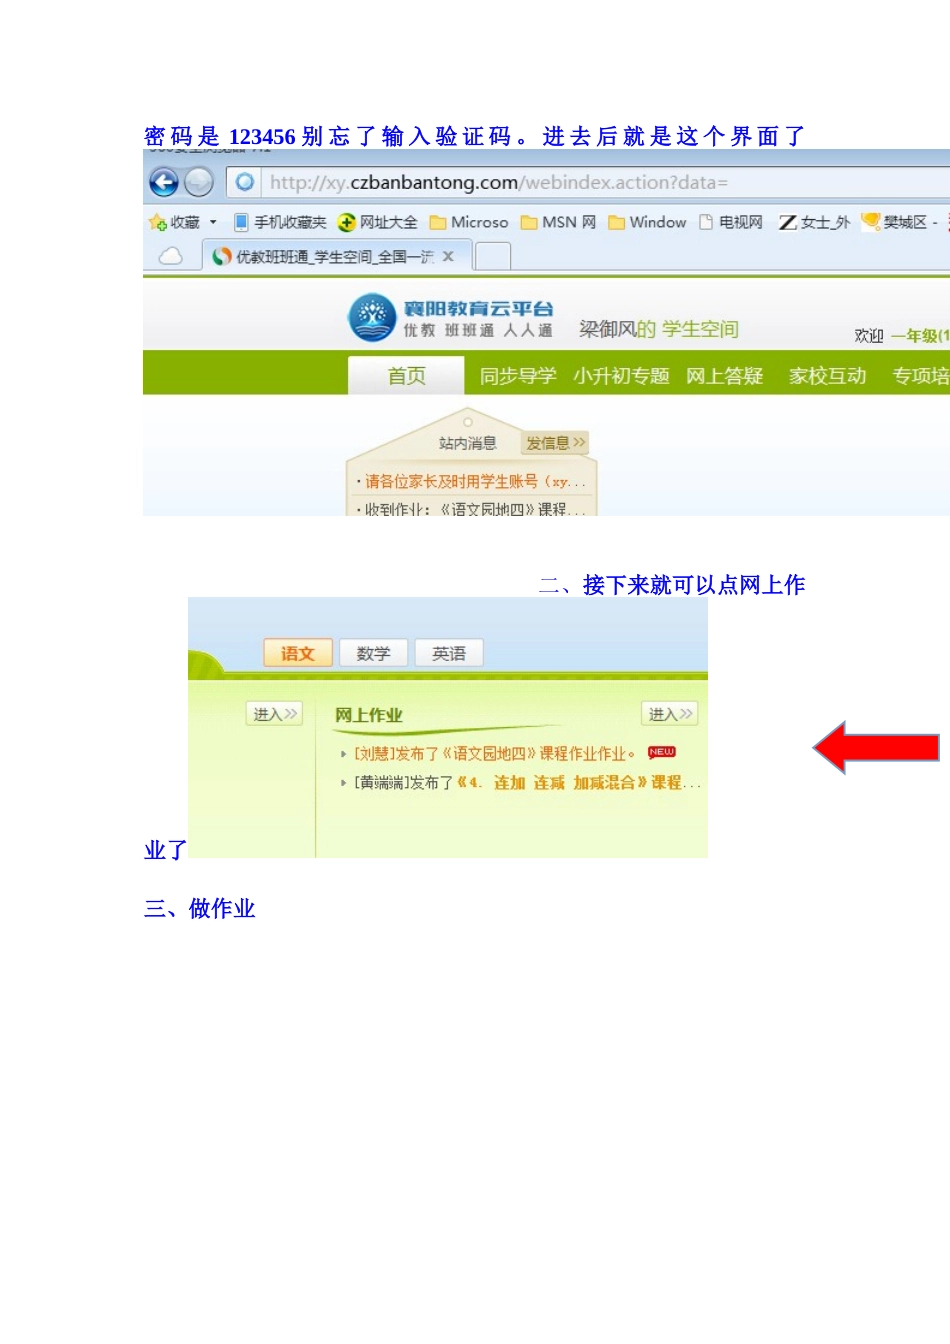Open the Window bookmark folder

[x=647, y=222]
